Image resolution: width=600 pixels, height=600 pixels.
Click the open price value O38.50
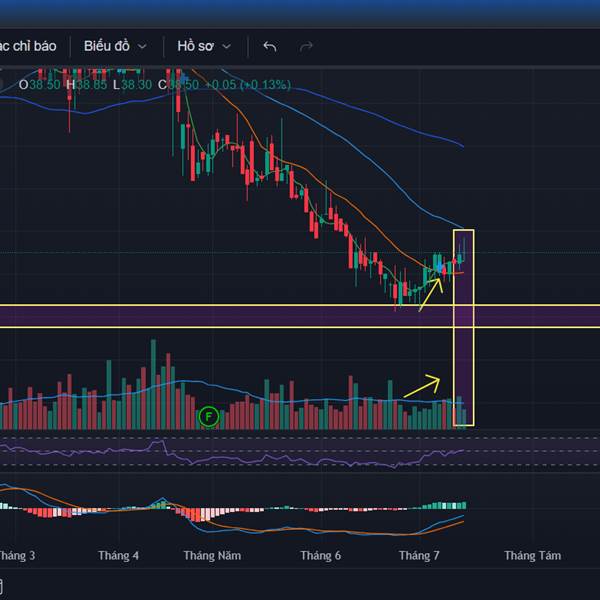40,85
